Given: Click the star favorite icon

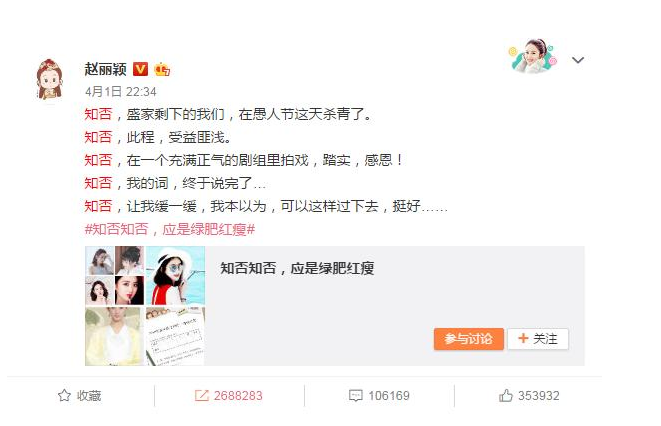Looking at the screenshot, I should 64,395.
